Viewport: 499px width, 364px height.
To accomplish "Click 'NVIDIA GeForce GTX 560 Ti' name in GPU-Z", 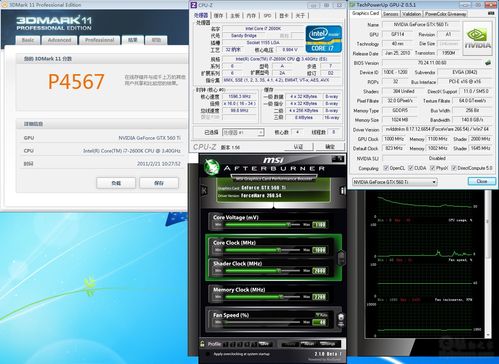I will (421, 25).
